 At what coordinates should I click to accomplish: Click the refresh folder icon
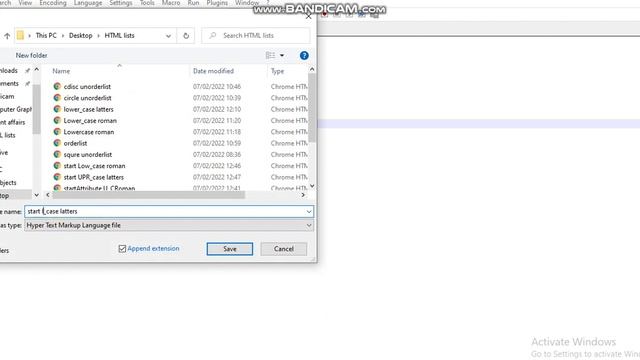click(186, 36)
